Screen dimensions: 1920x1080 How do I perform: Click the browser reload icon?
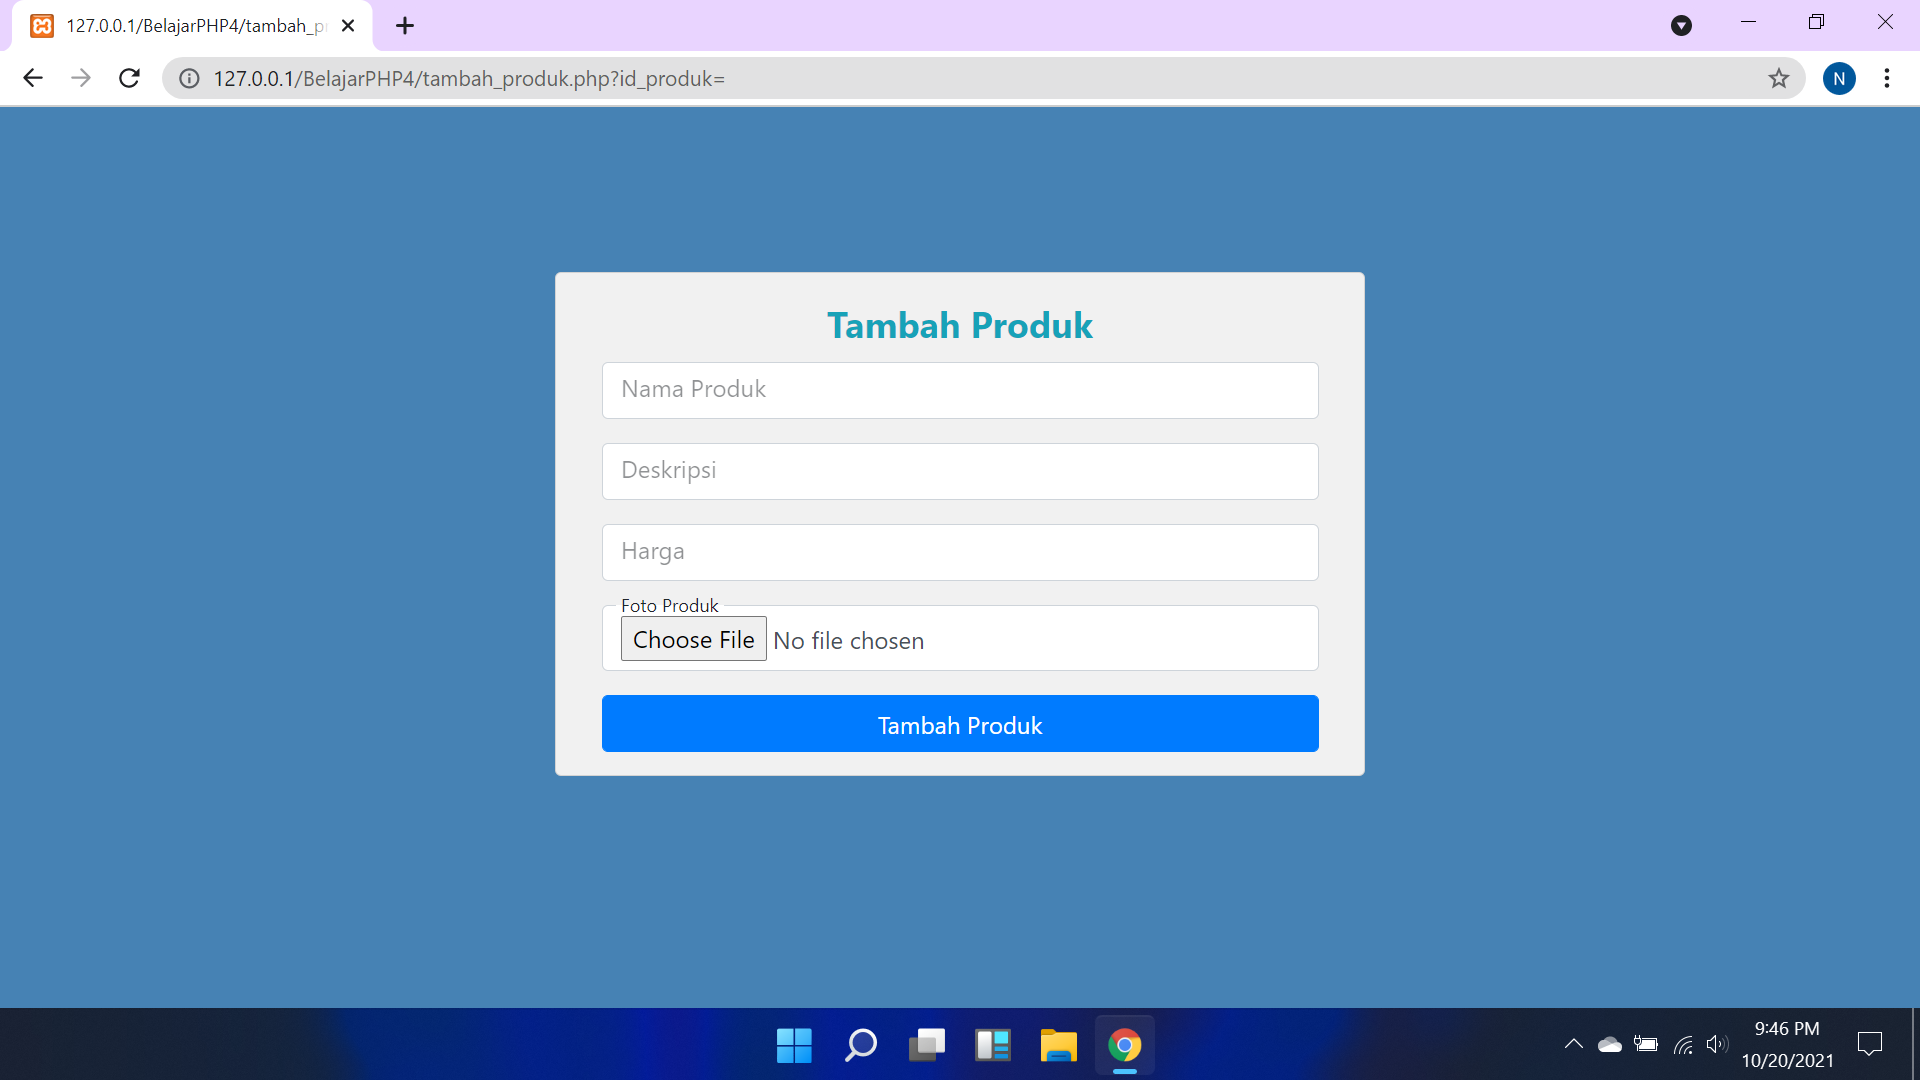[129, 77]
